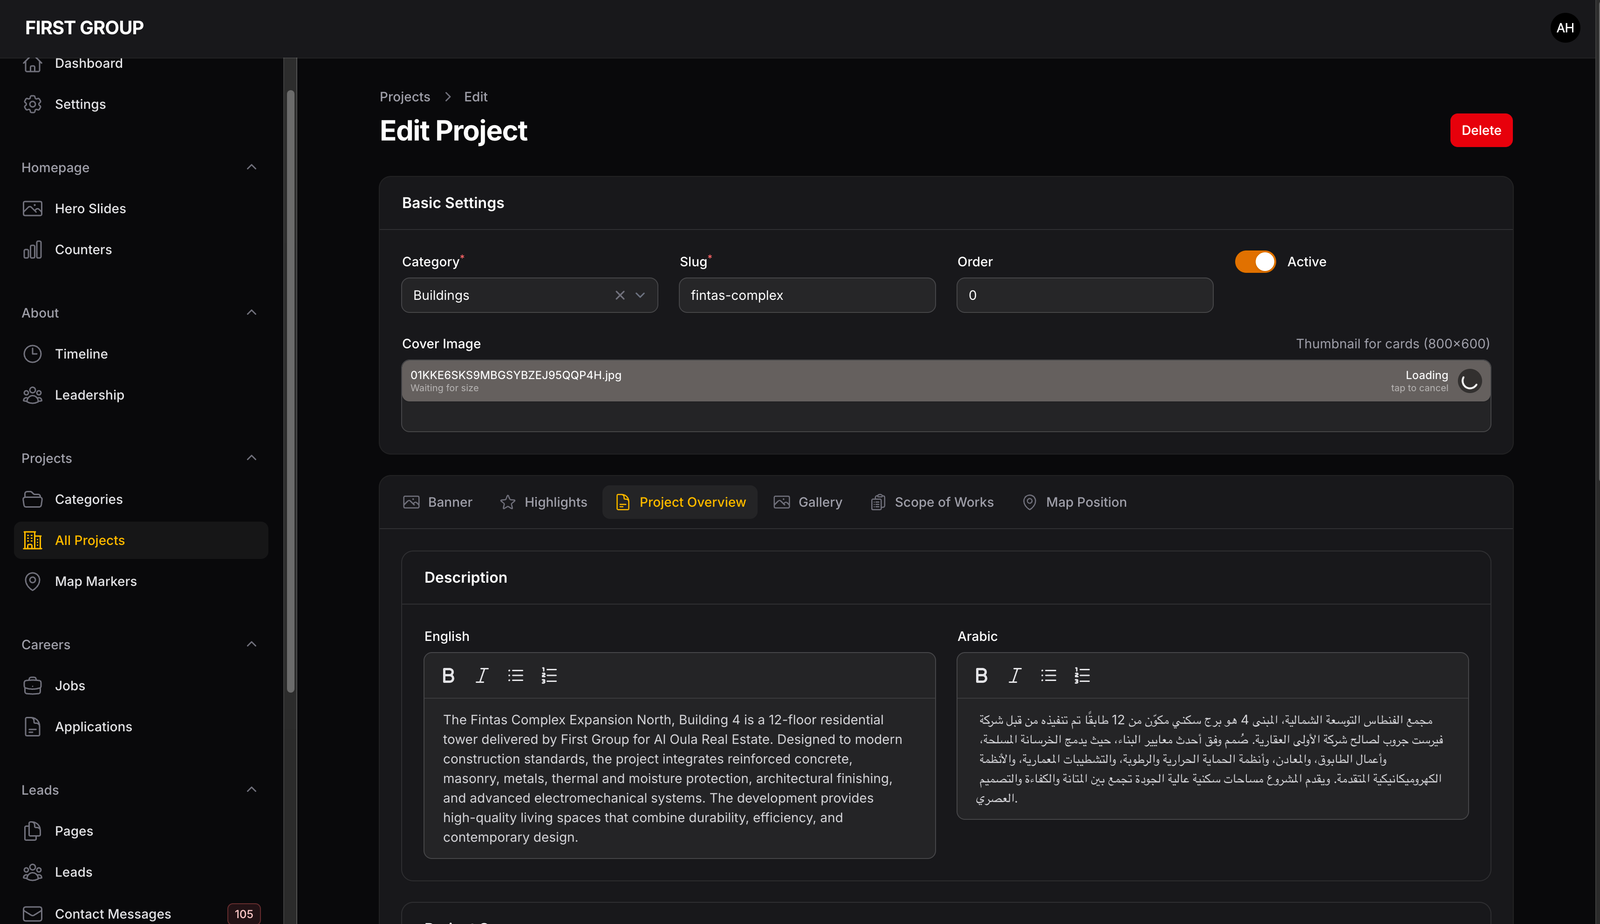Insert bullet list in Arabic description
The width and height of the screenshot is (1600, 924).
[x=1049, y=676]
